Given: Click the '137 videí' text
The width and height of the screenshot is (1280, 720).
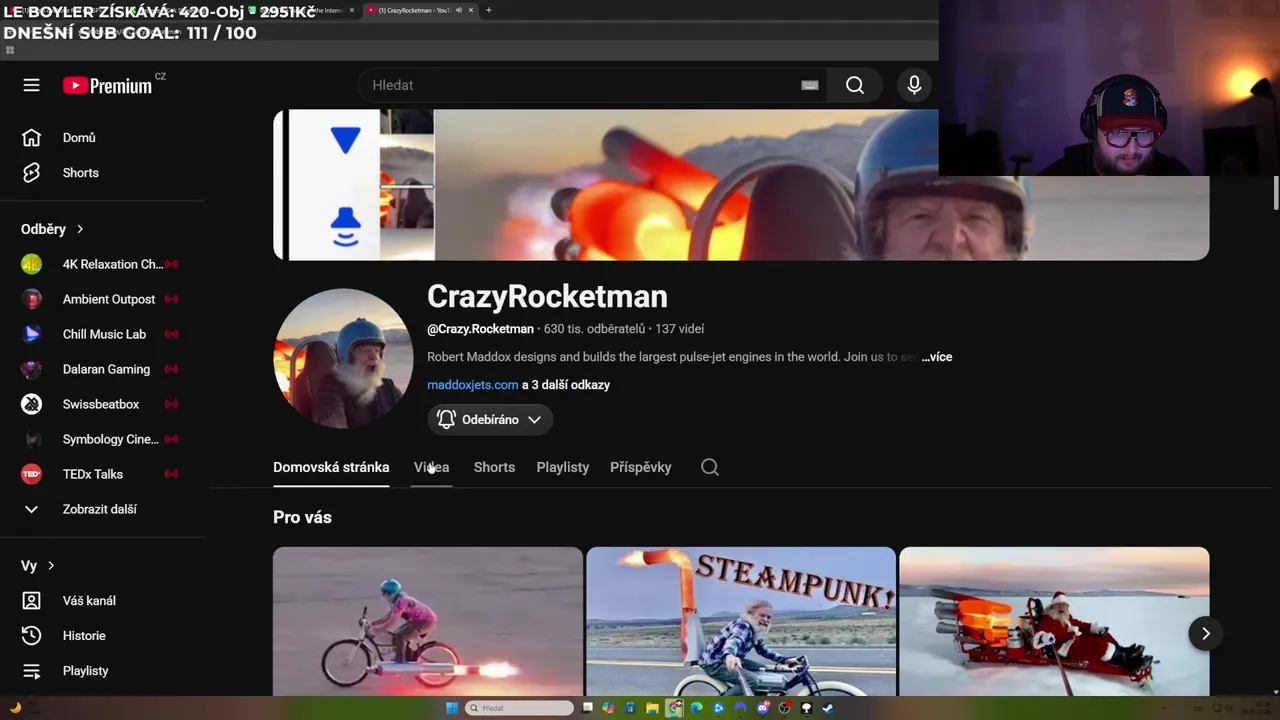Looking at the screenshot, I should point(680,329).
